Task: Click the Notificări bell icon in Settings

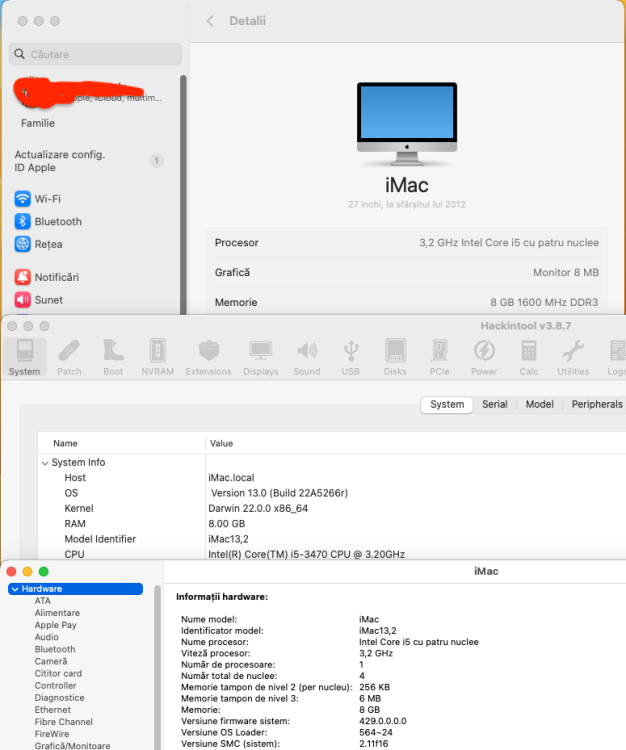Action: (22, 277)
